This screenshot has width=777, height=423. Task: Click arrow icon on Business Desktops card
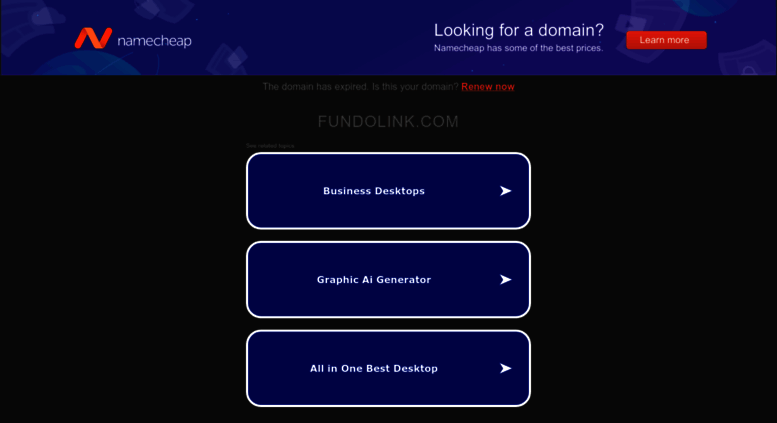coord(505,191)
